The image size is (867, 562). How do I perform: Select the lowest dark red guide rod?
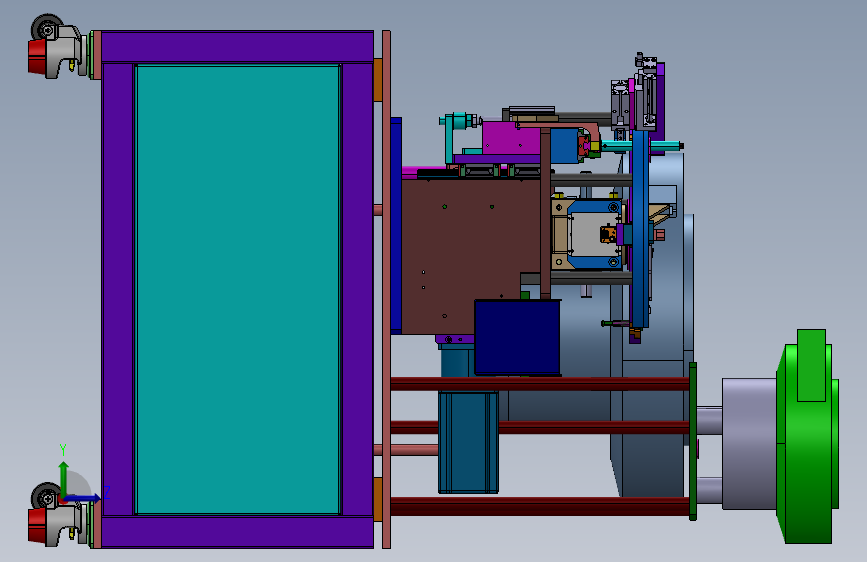540,507
